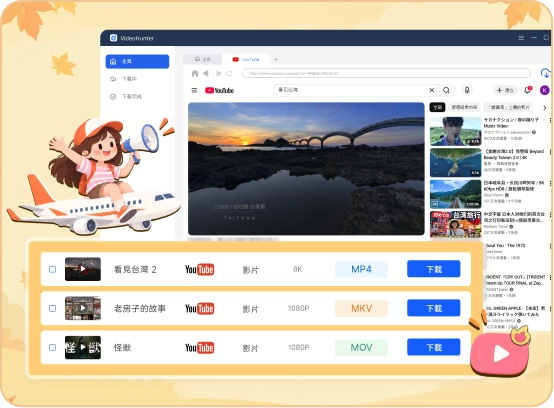Select the 8K quality label
This screenshot has width=554, height=408.
pyautogui.click(x=297, y=269)
